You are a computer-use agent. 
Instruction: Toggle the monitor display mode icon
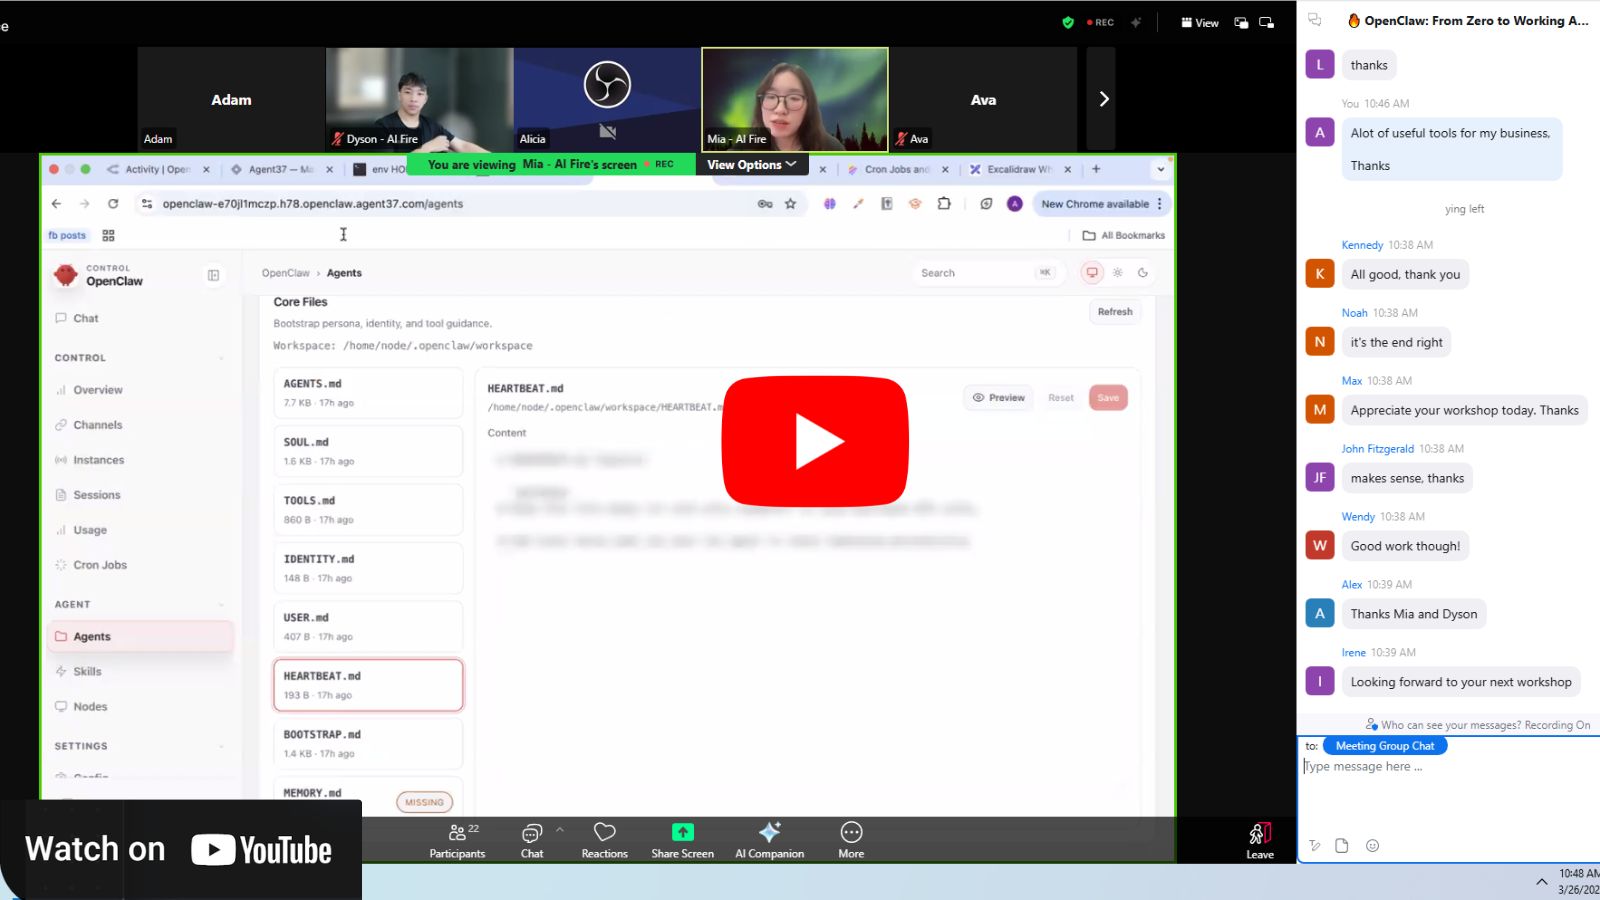(1091, 272)
